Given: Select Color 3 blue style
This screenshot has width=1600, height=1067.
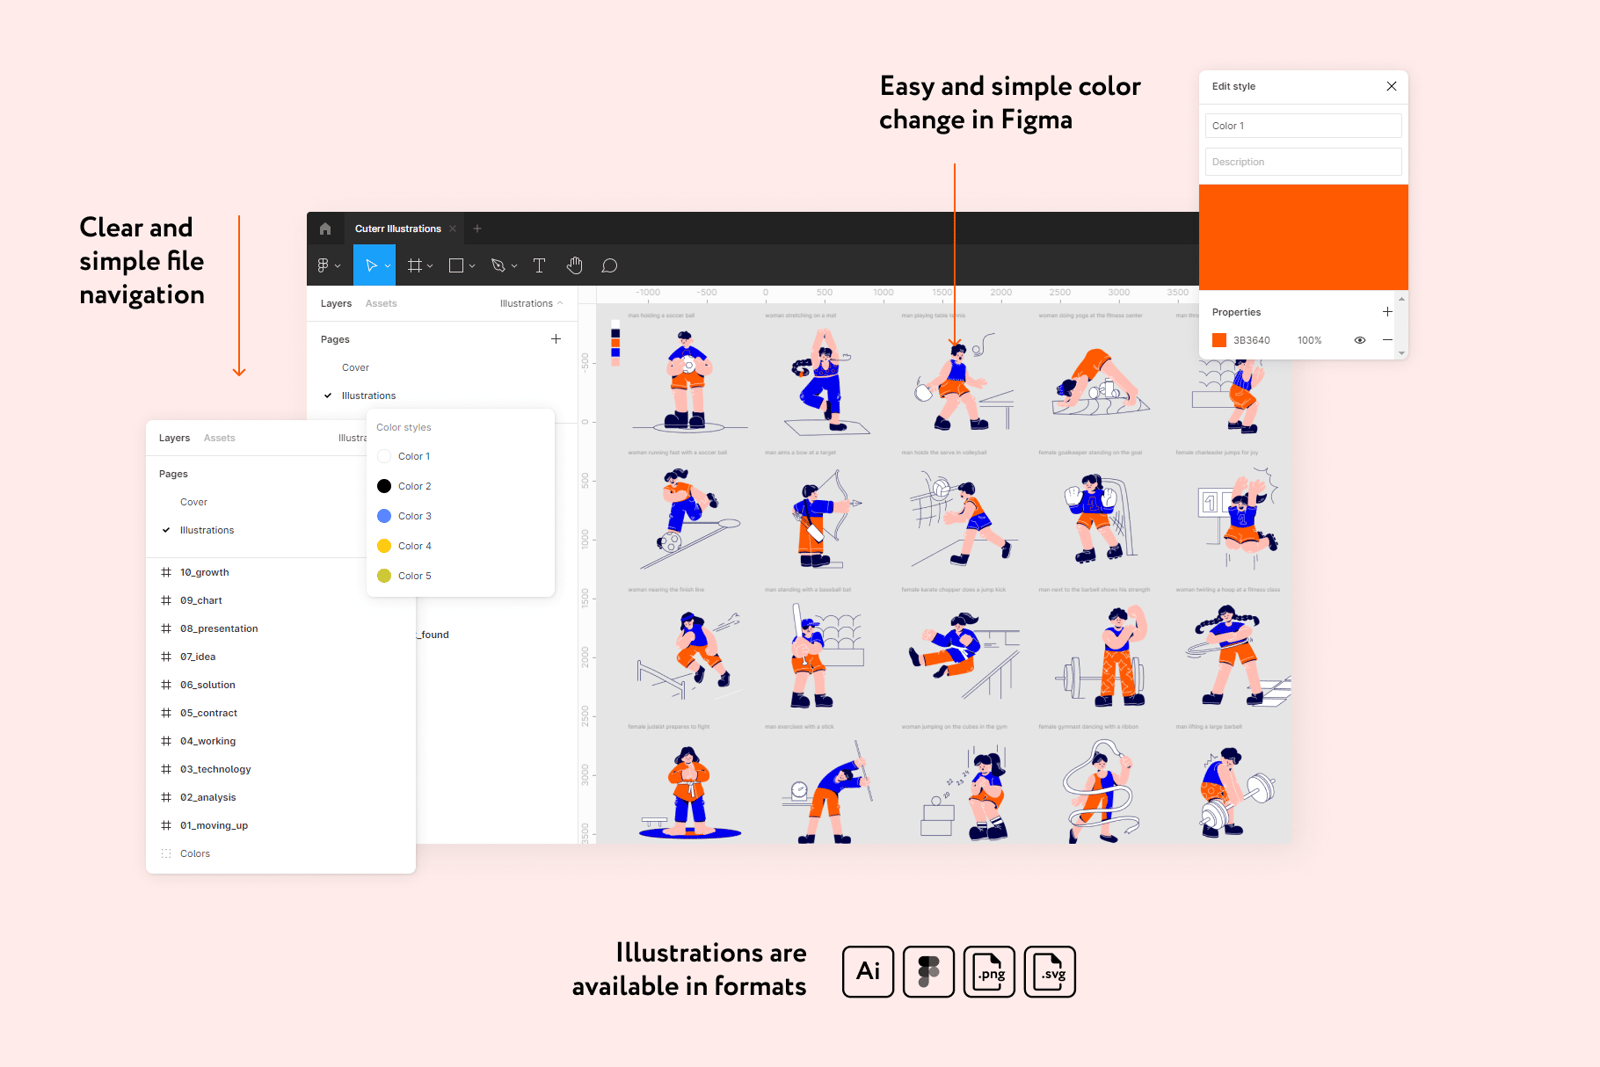Looking at the screenshot, I should [x=413, y=516].
